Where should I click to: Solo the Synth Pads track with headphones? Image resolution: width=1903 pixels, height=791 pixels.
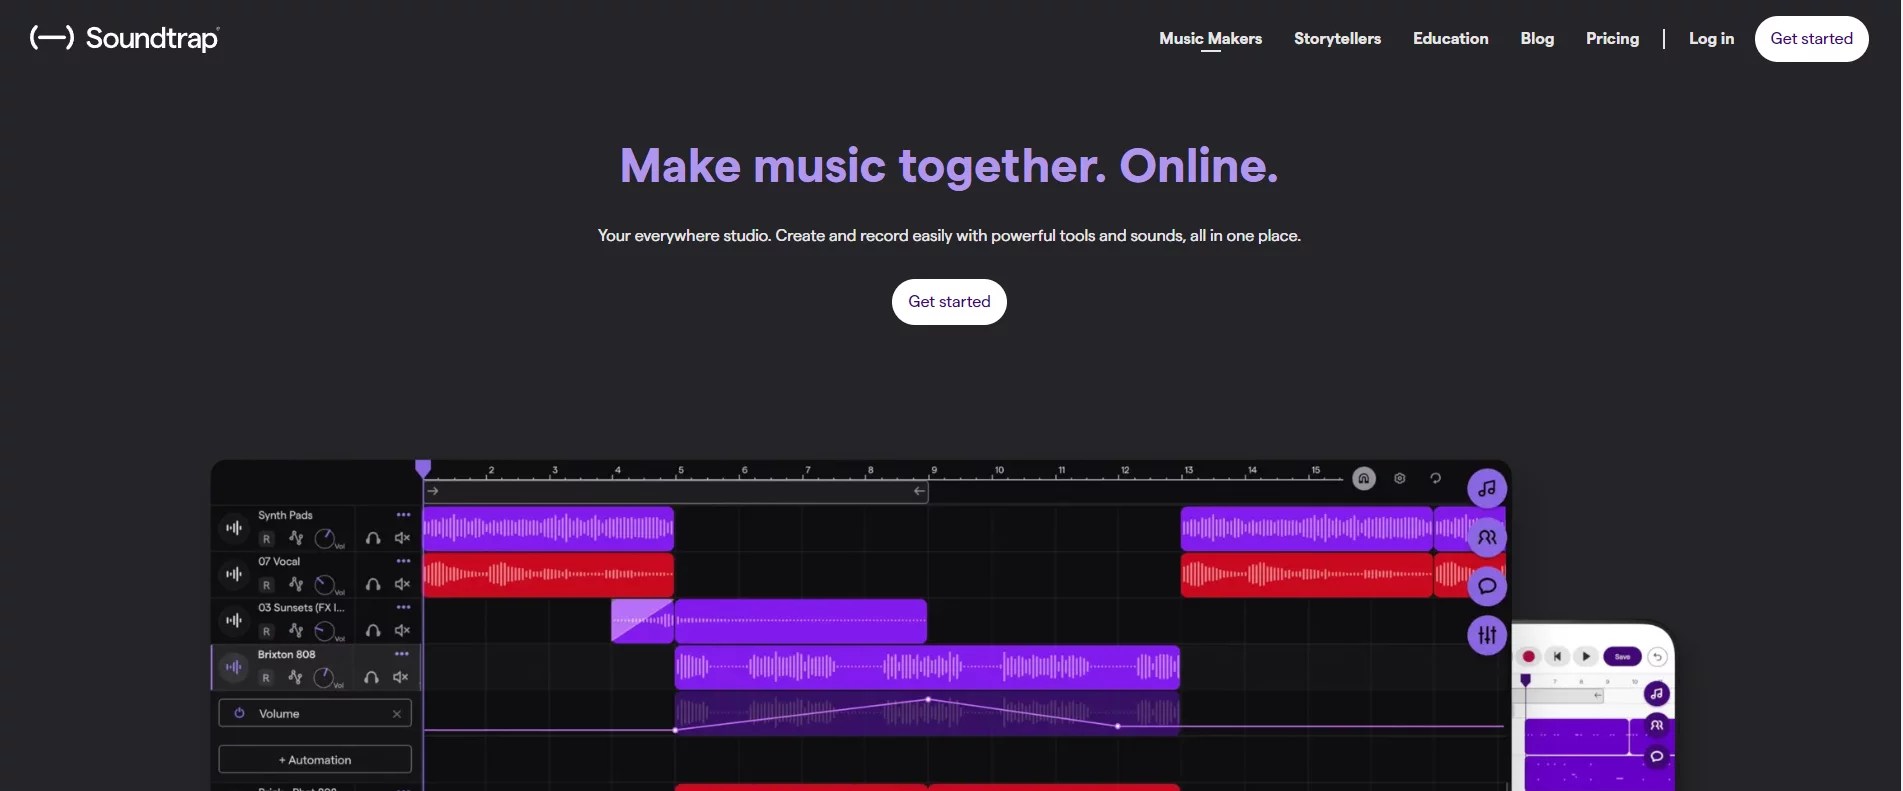(373, 538)
